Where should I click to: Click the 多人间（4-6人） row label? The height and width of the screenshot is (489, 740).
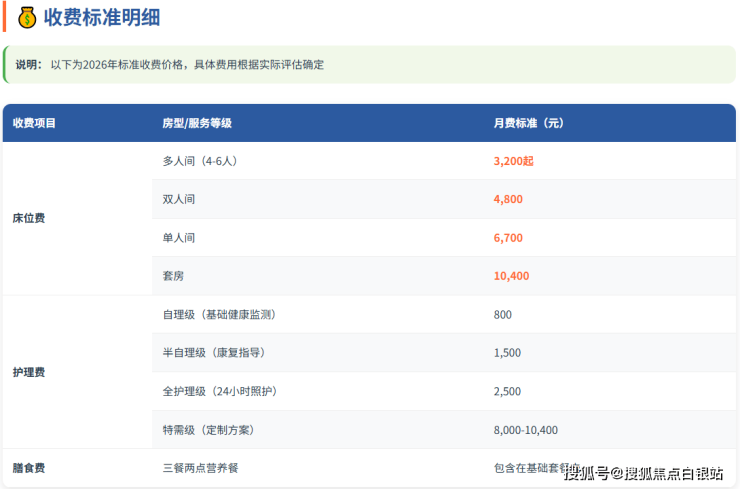point(199,160)
